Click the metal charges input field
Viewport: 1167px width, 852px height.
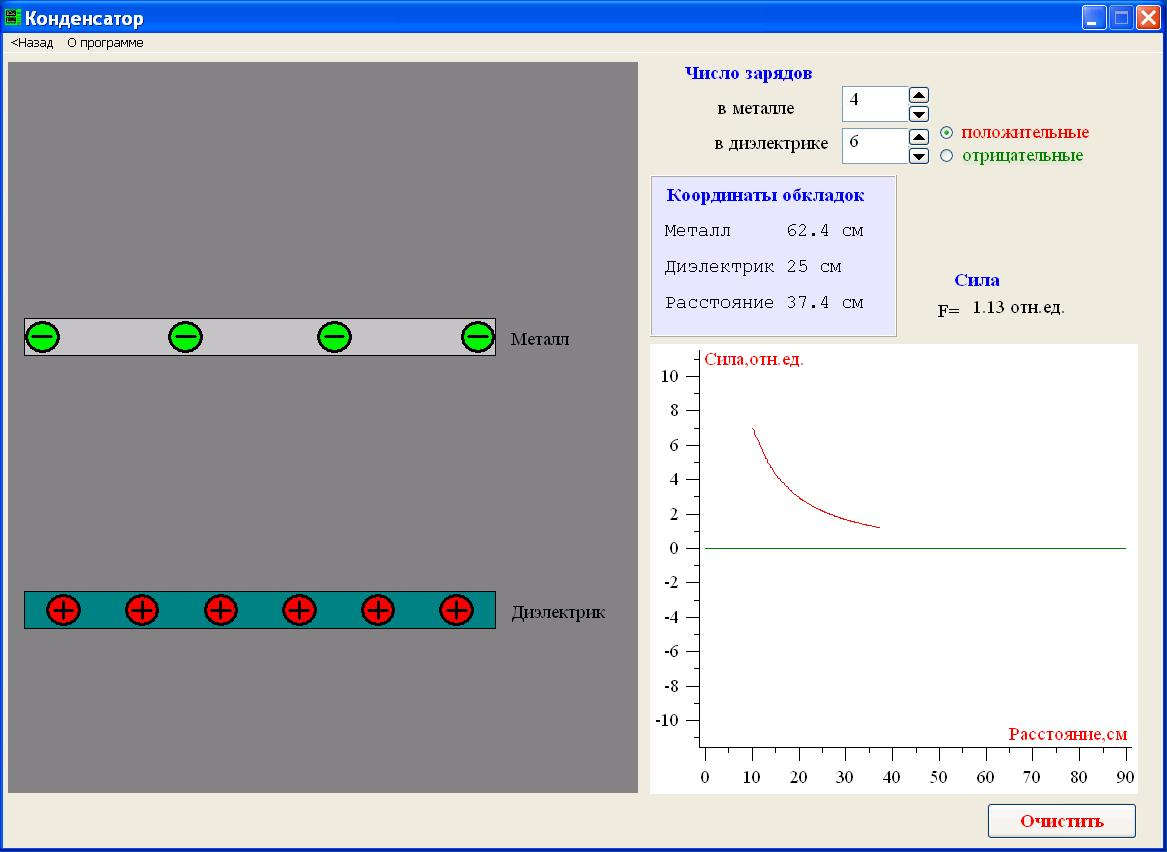point(874,103)
